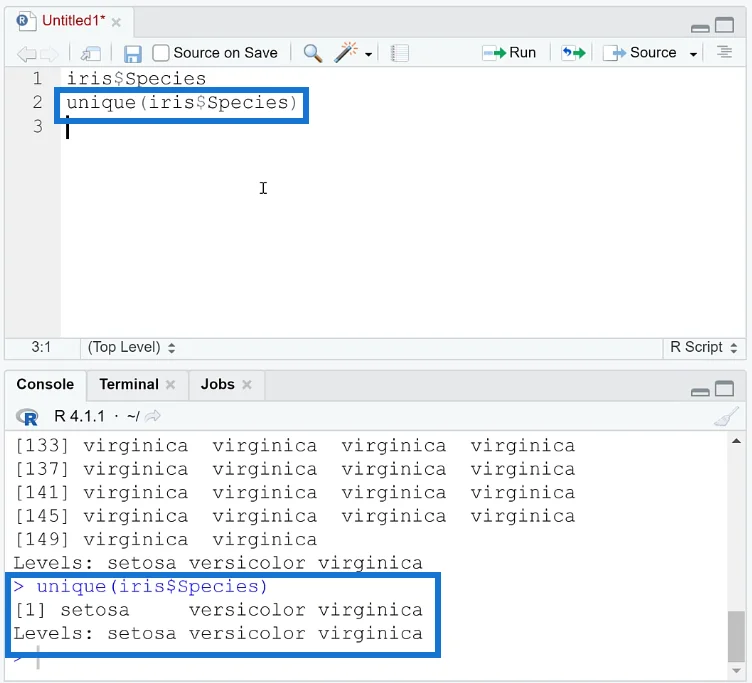Click console scrollbar up arrow

(737, 441)
